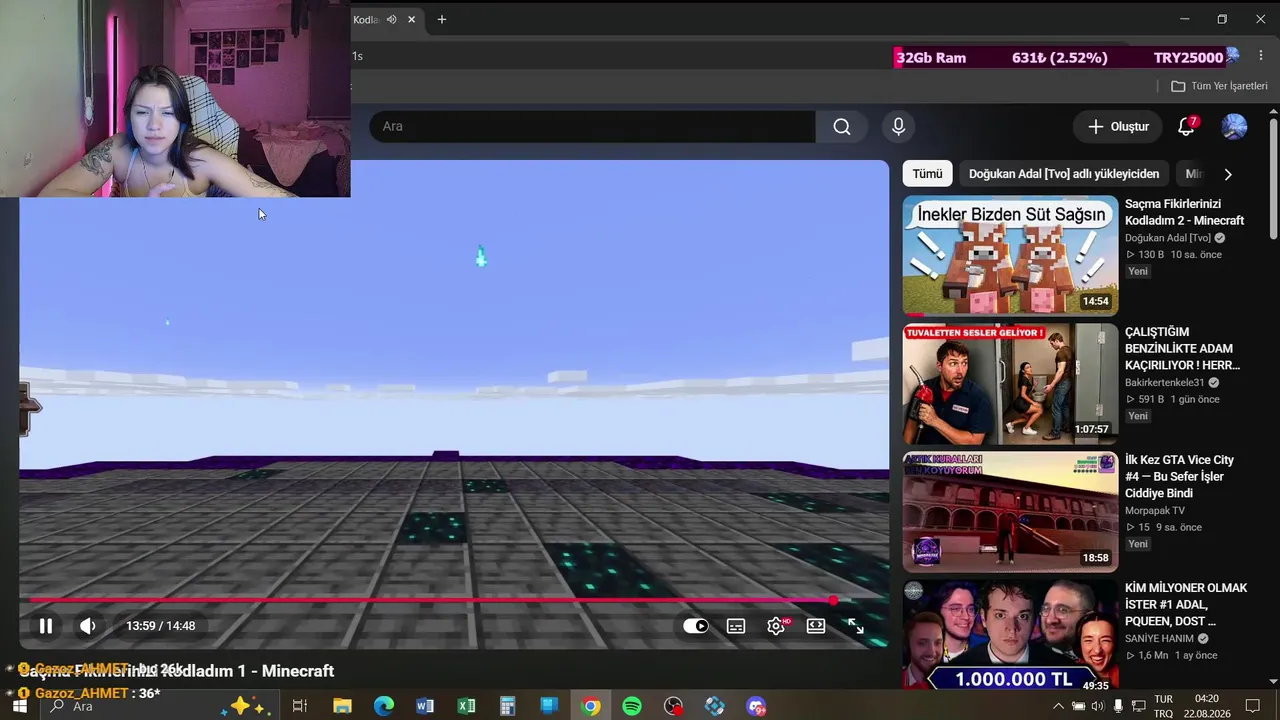Open the taskbar clock and calendar
Viewport: 1280px width, 720px height.
(x=1206, y=706)
